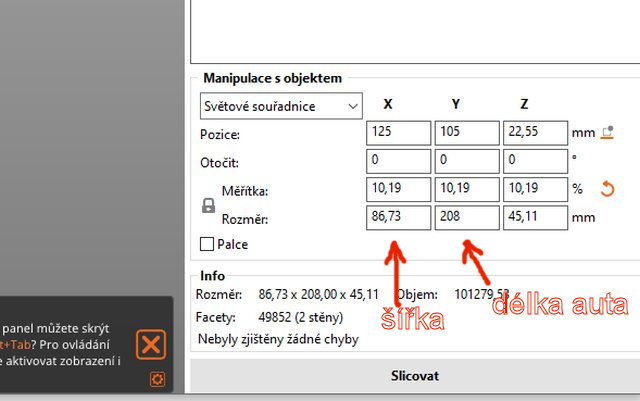Viewport: 640px width, 401px height.
Task: Close the notification with the orange X
Action: [x=151, y=345]
